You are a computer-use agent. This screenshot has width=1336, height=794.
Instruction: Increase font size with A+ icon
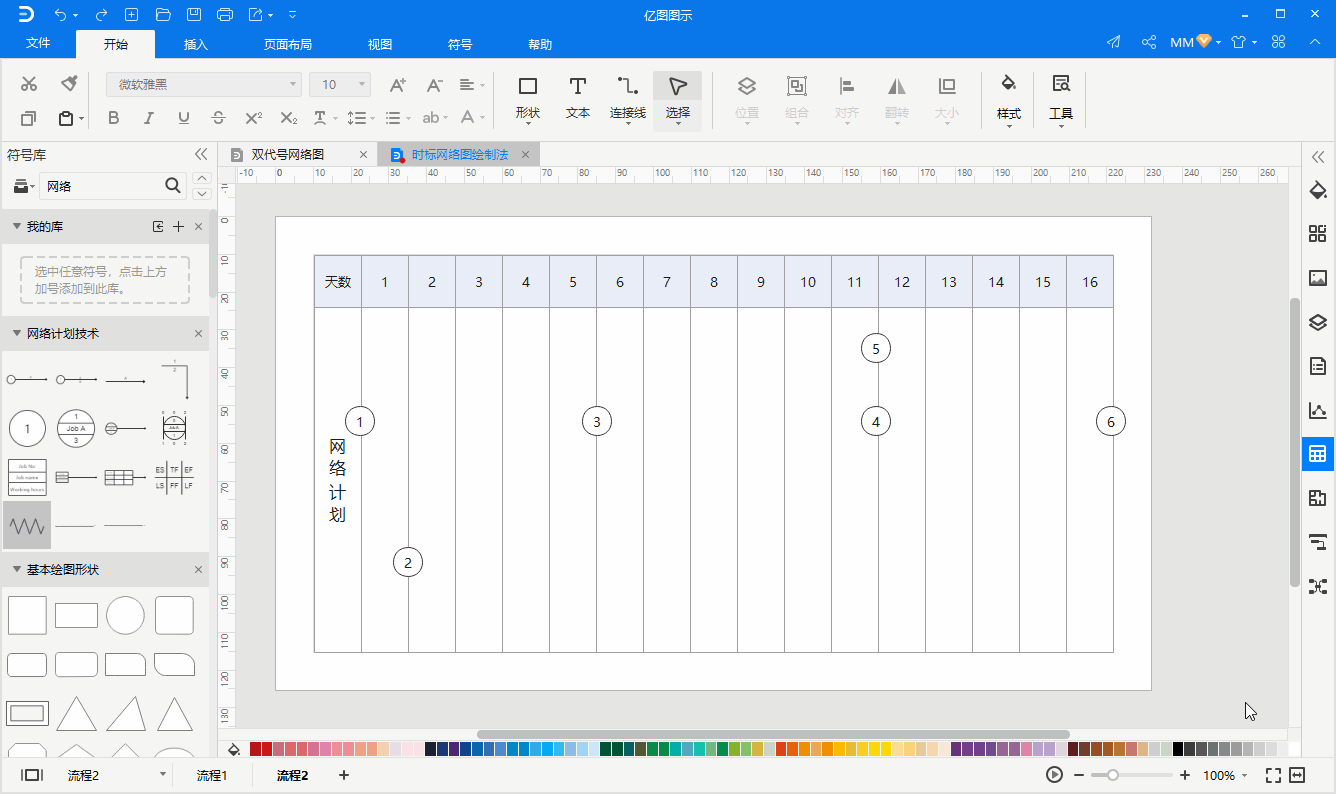(398, 85)
